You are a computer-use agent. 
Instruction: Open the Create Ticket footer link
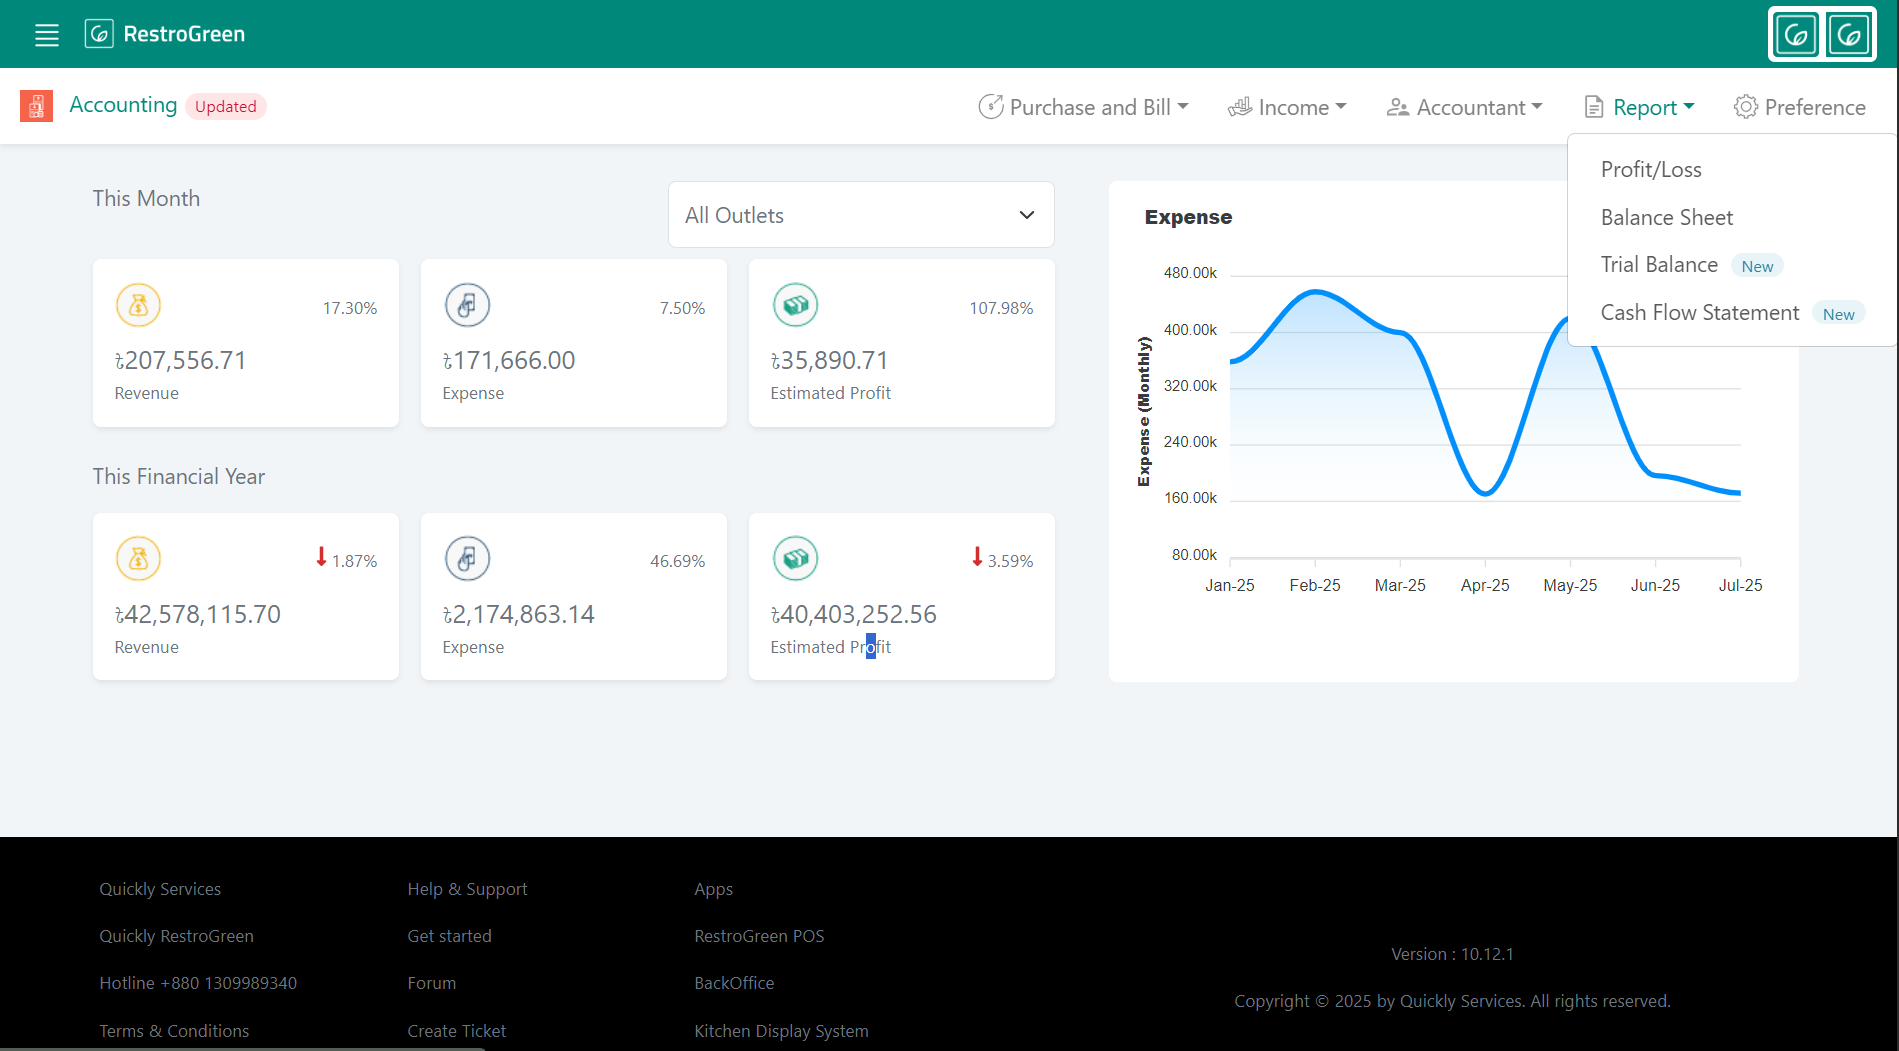456,1031
